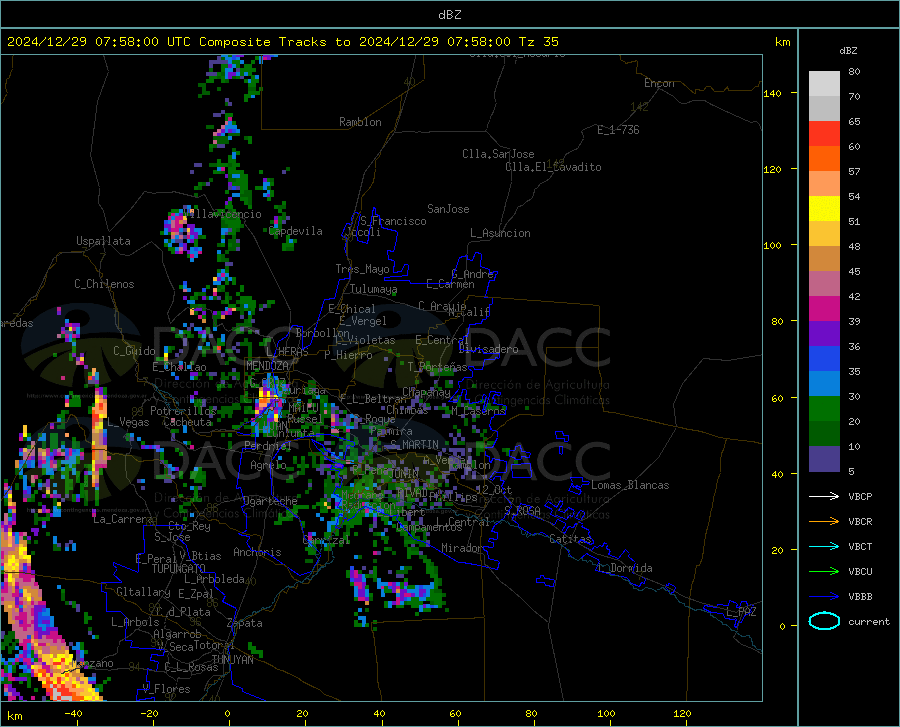The width and height of the screenshot is (900, 727).
Task: Click the S_Francisco map label
Action: click(393, 221)
